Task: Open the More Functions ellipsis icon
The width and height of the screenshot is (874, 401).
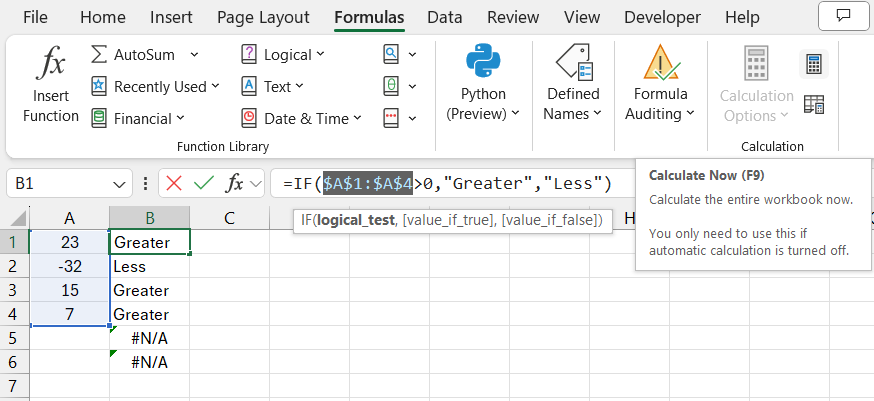Action: (392, 118)
